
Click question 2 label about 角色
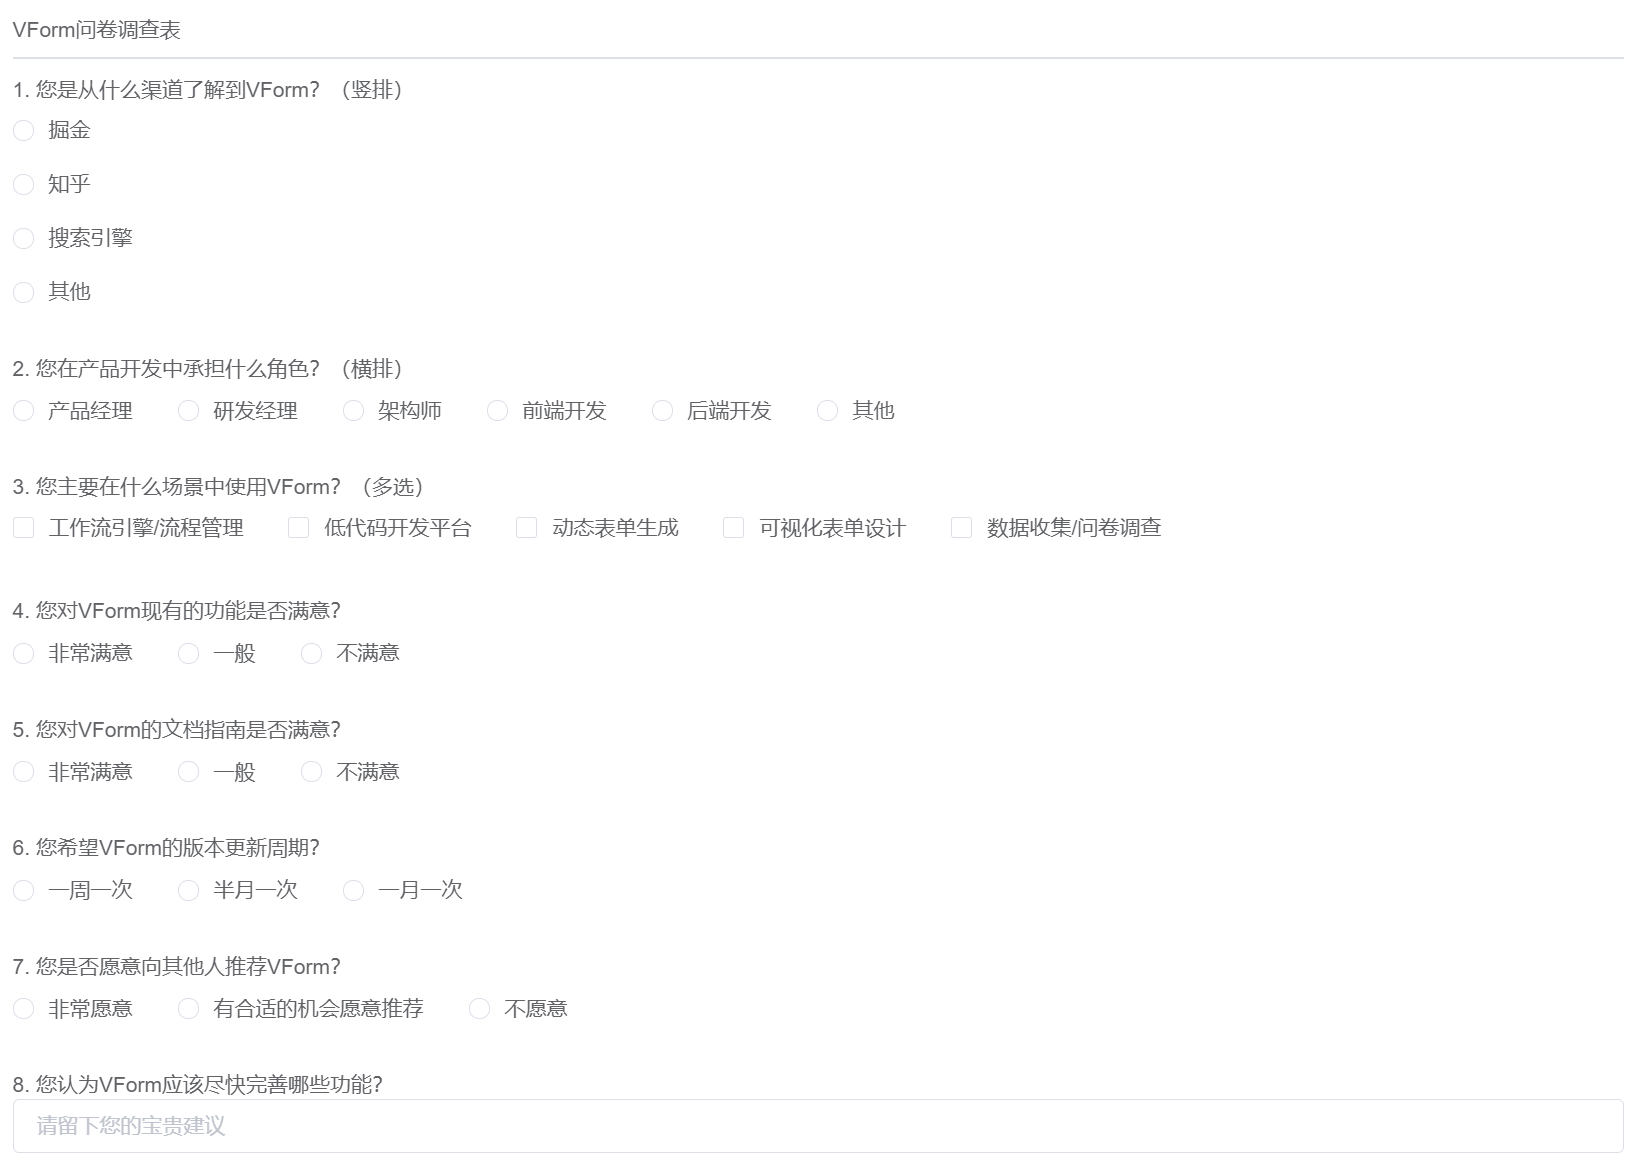point(209,369)
